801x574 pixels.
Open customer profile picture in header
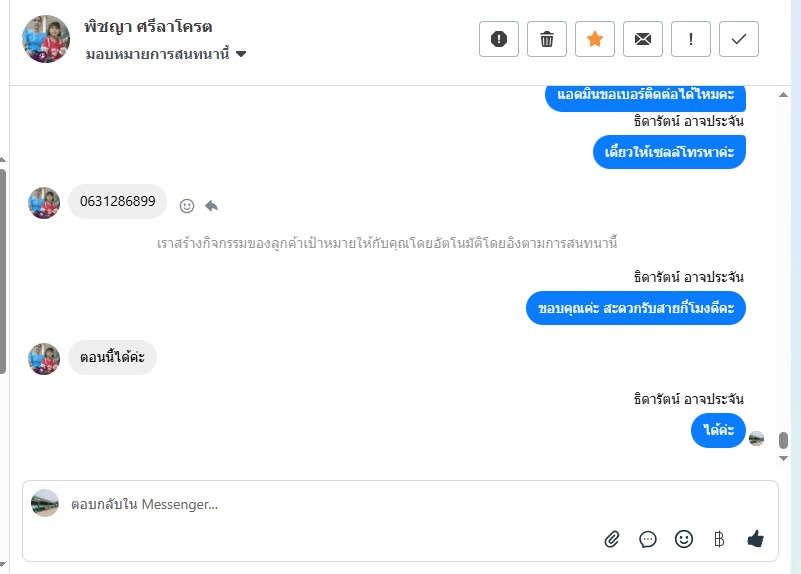point(46,39)
